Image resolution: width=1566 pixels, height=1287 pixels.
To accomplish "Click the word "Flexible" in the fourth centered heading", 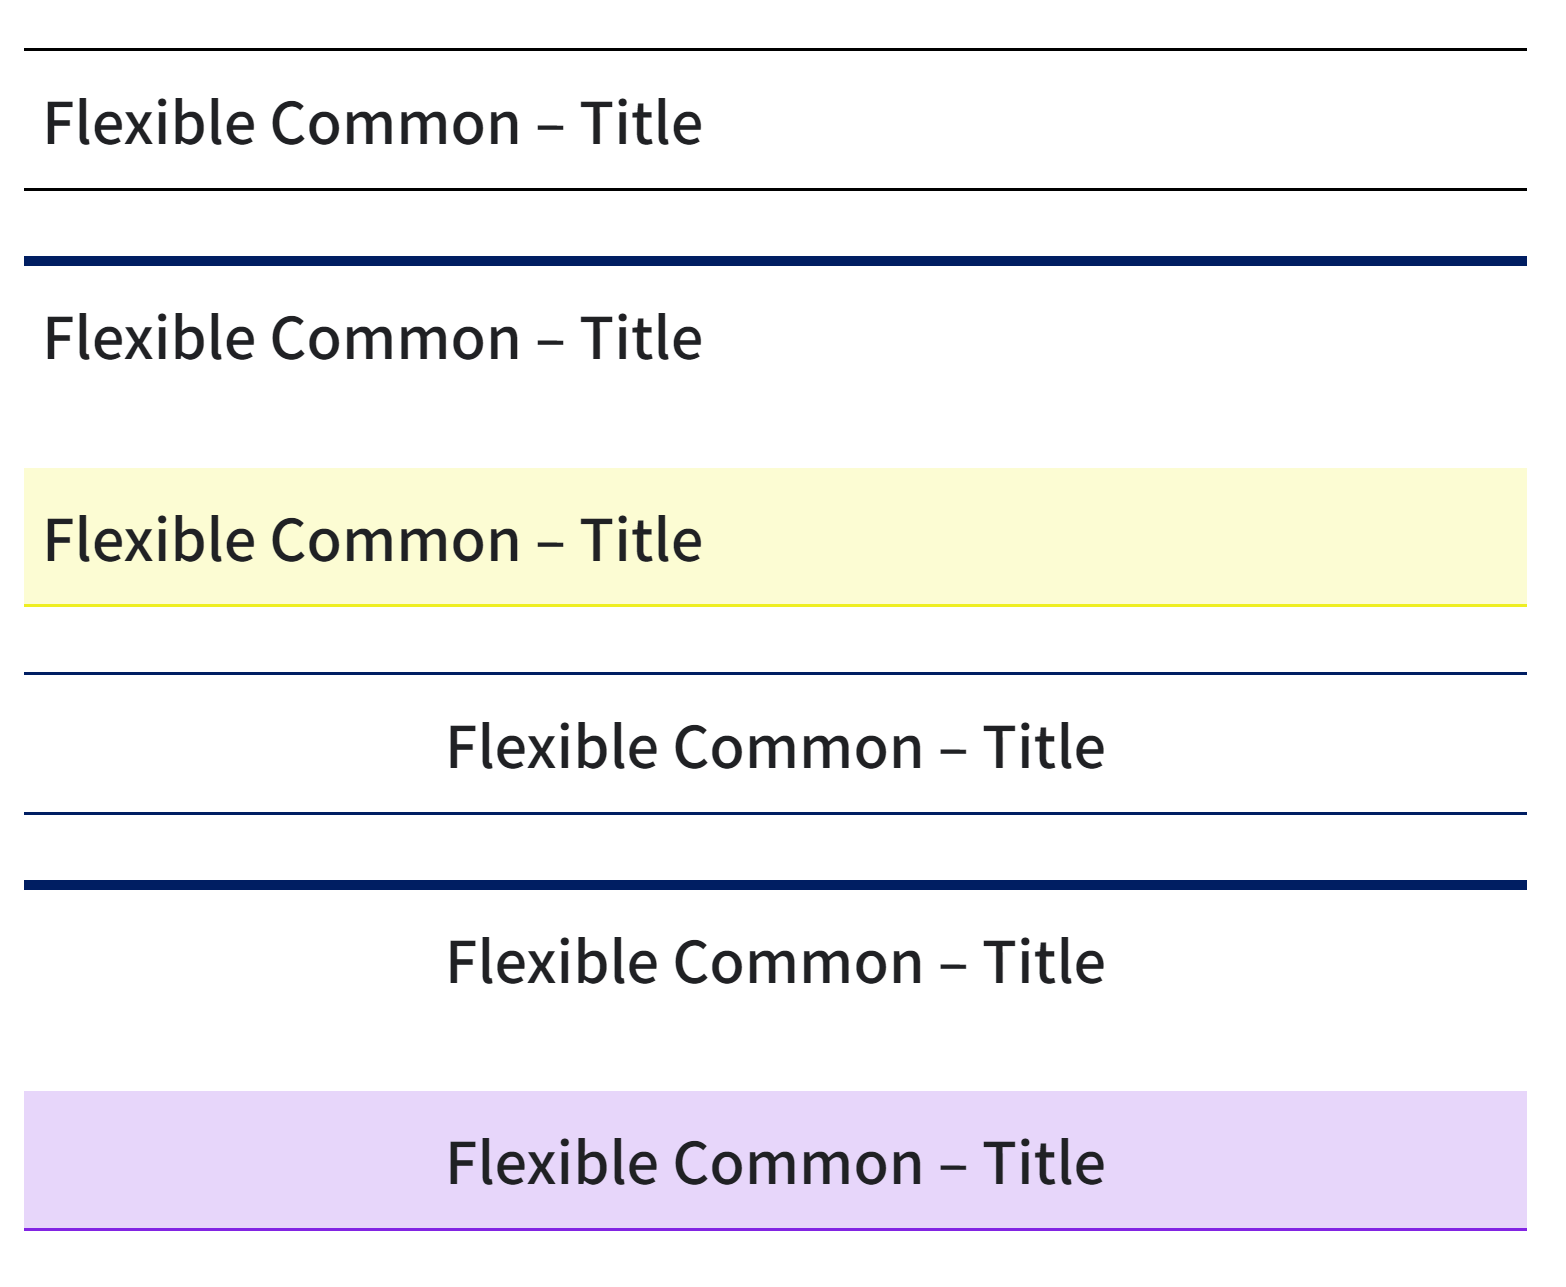I will (x=552, y=747).
